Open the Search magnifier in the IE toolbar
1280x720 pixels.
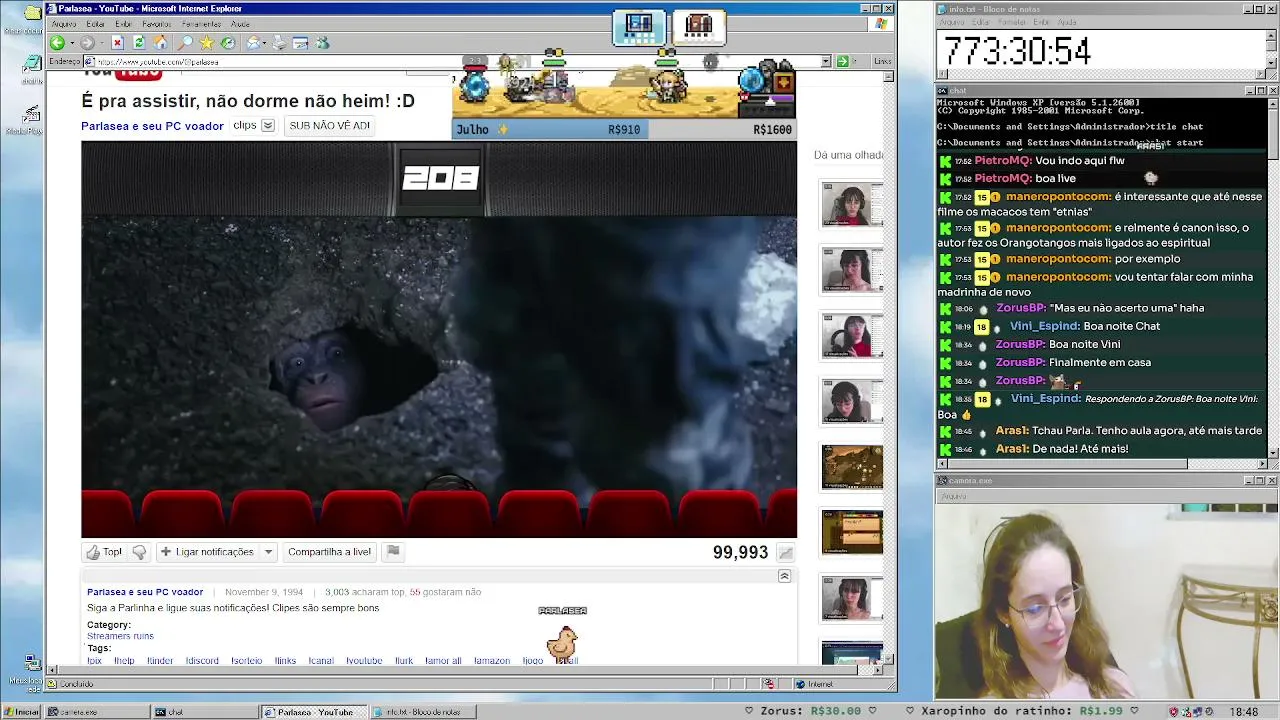[185, 43]
